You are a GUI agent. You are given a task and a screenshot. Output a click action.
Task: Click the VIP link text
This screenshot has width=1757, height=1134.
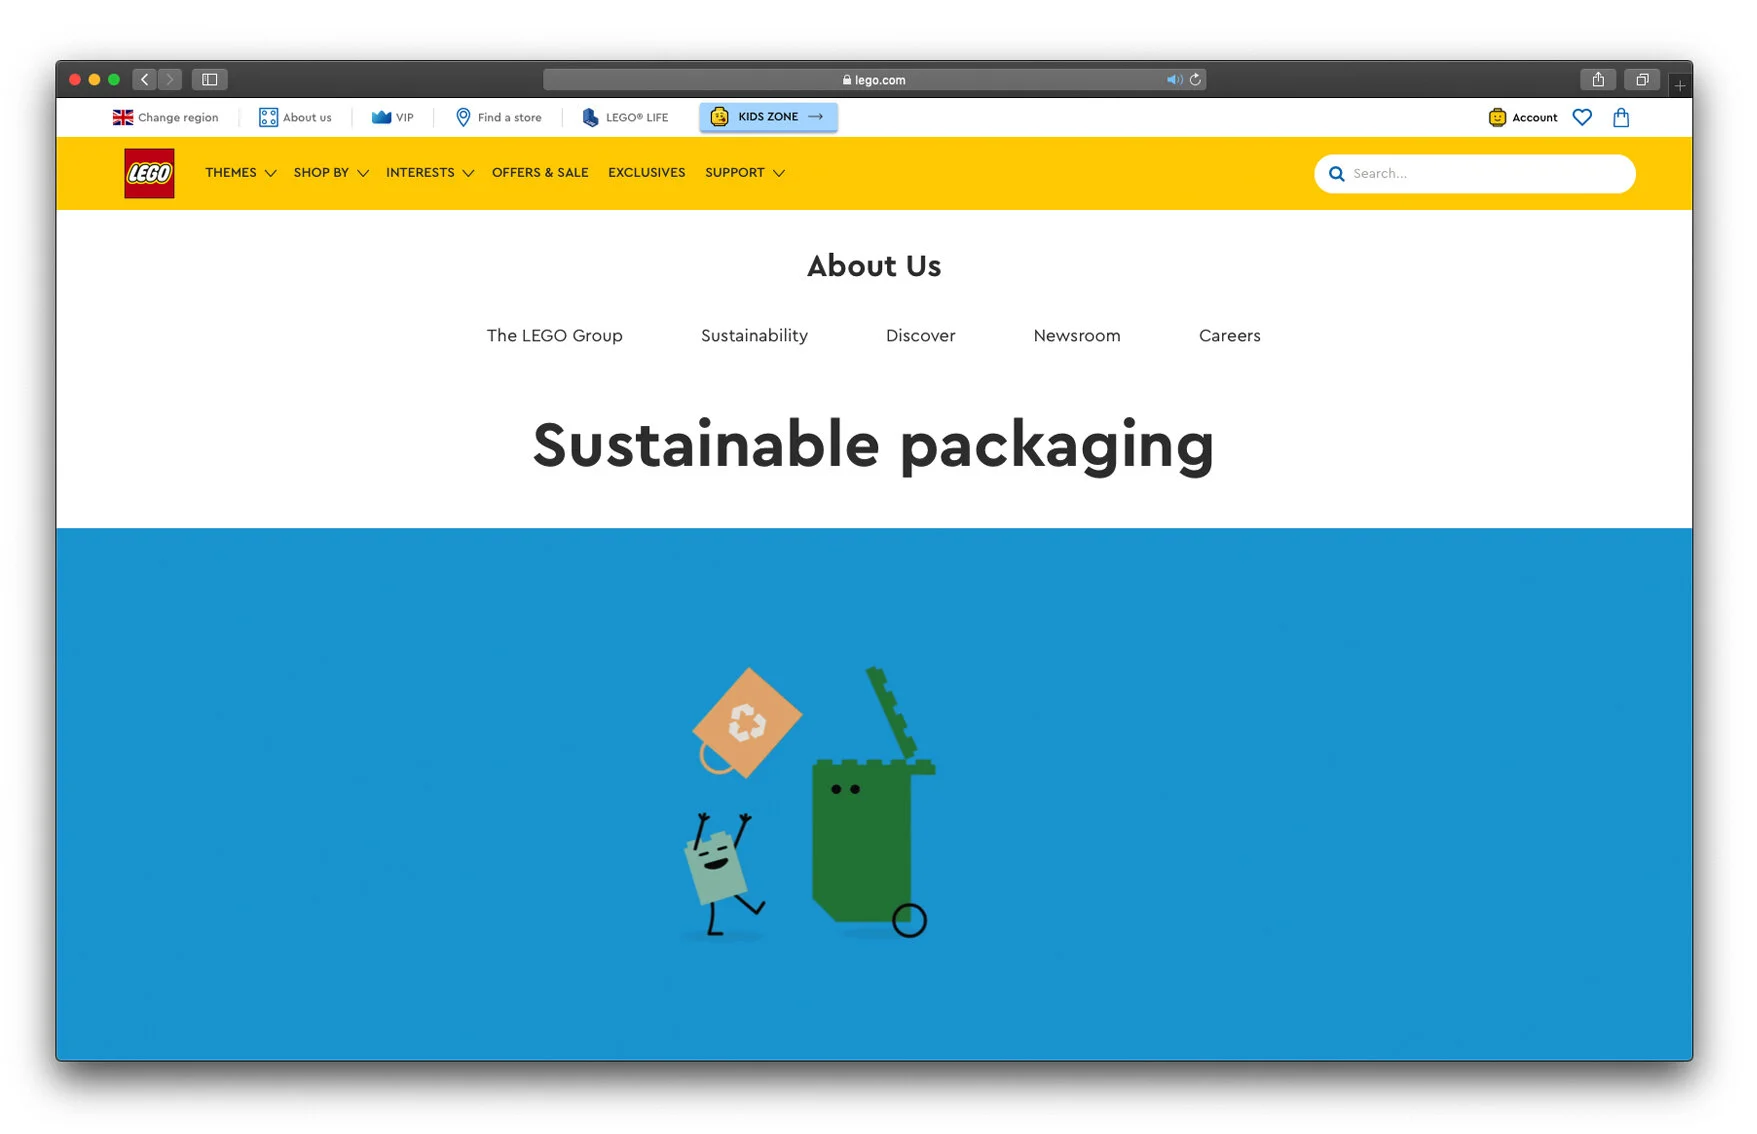(405, 117)
